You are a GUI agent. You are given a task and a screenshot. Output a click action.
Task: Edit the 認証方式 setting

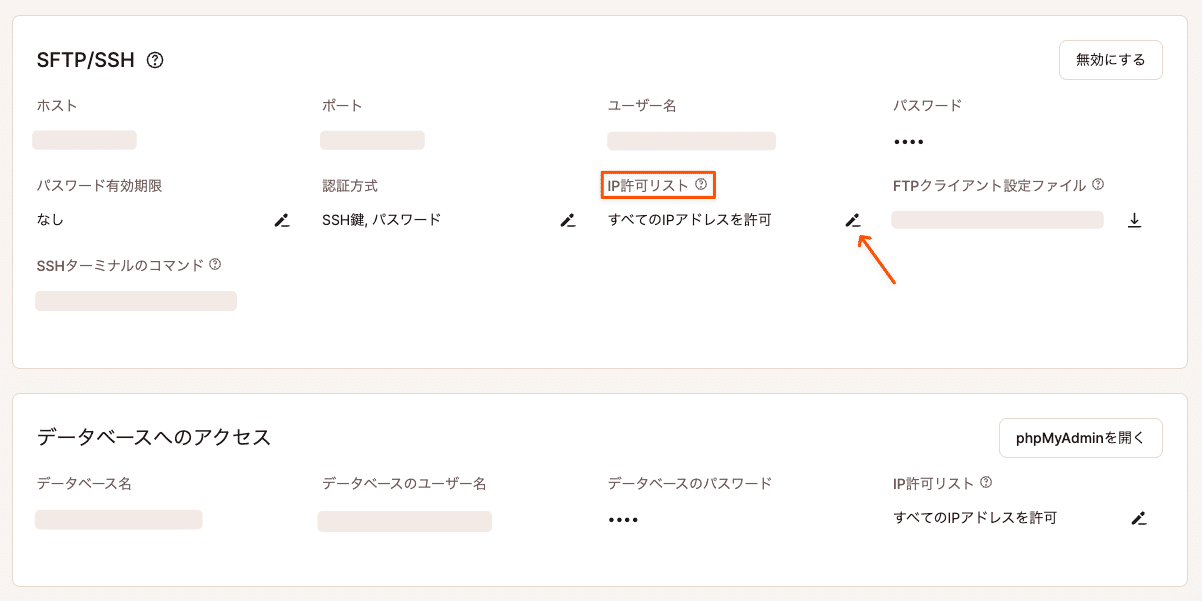coord(568,220)
